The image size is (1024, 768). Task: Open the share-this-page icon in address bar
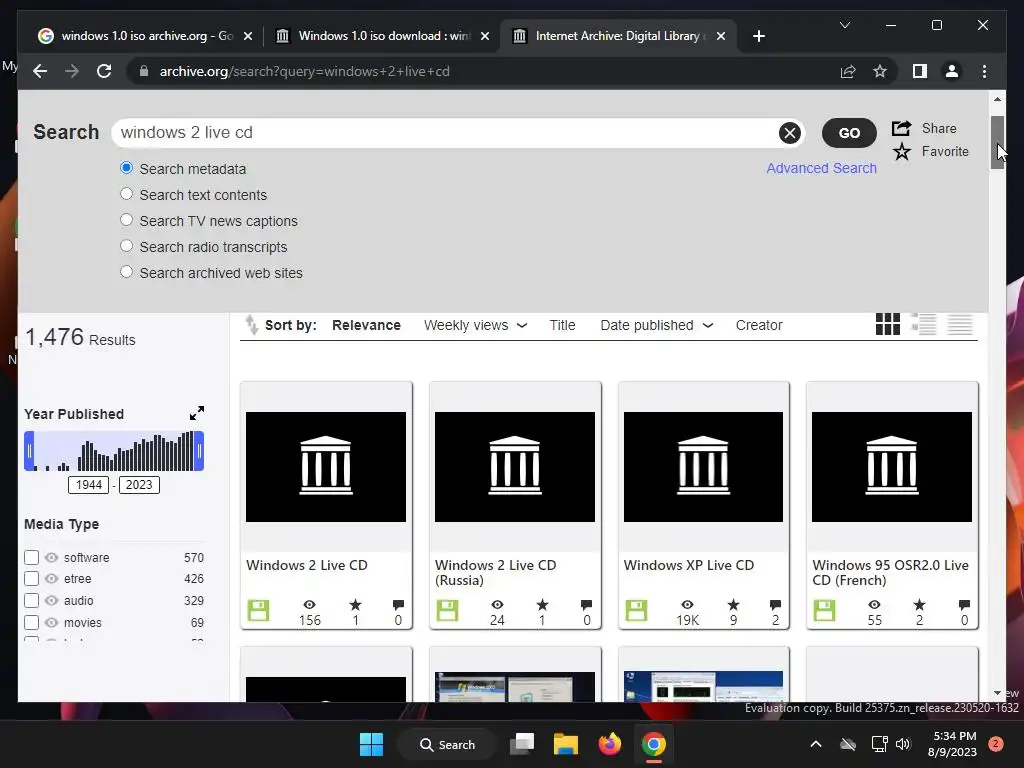[x=848, y=71]
